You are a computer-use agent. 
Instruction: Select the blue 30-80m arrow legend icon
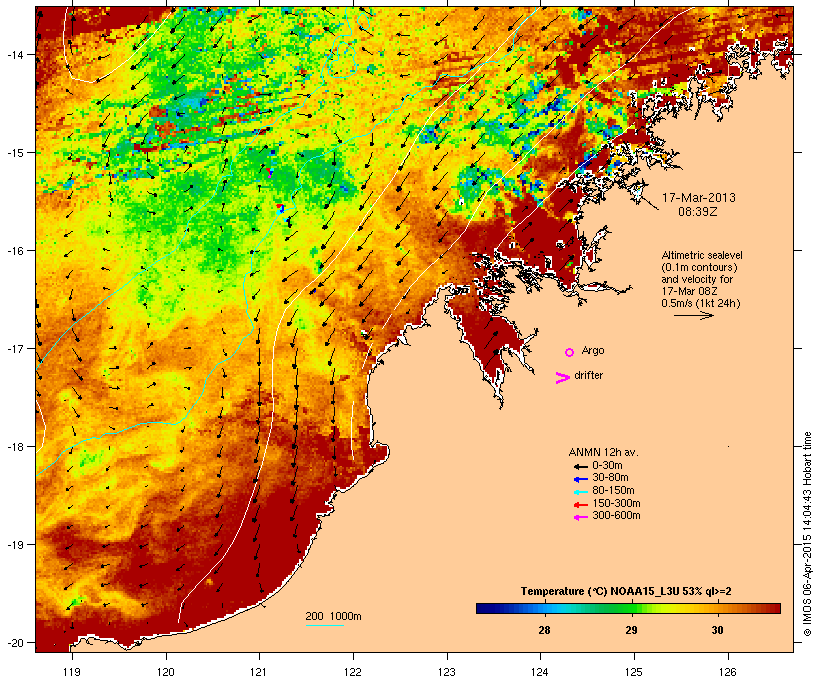[579, 478]
